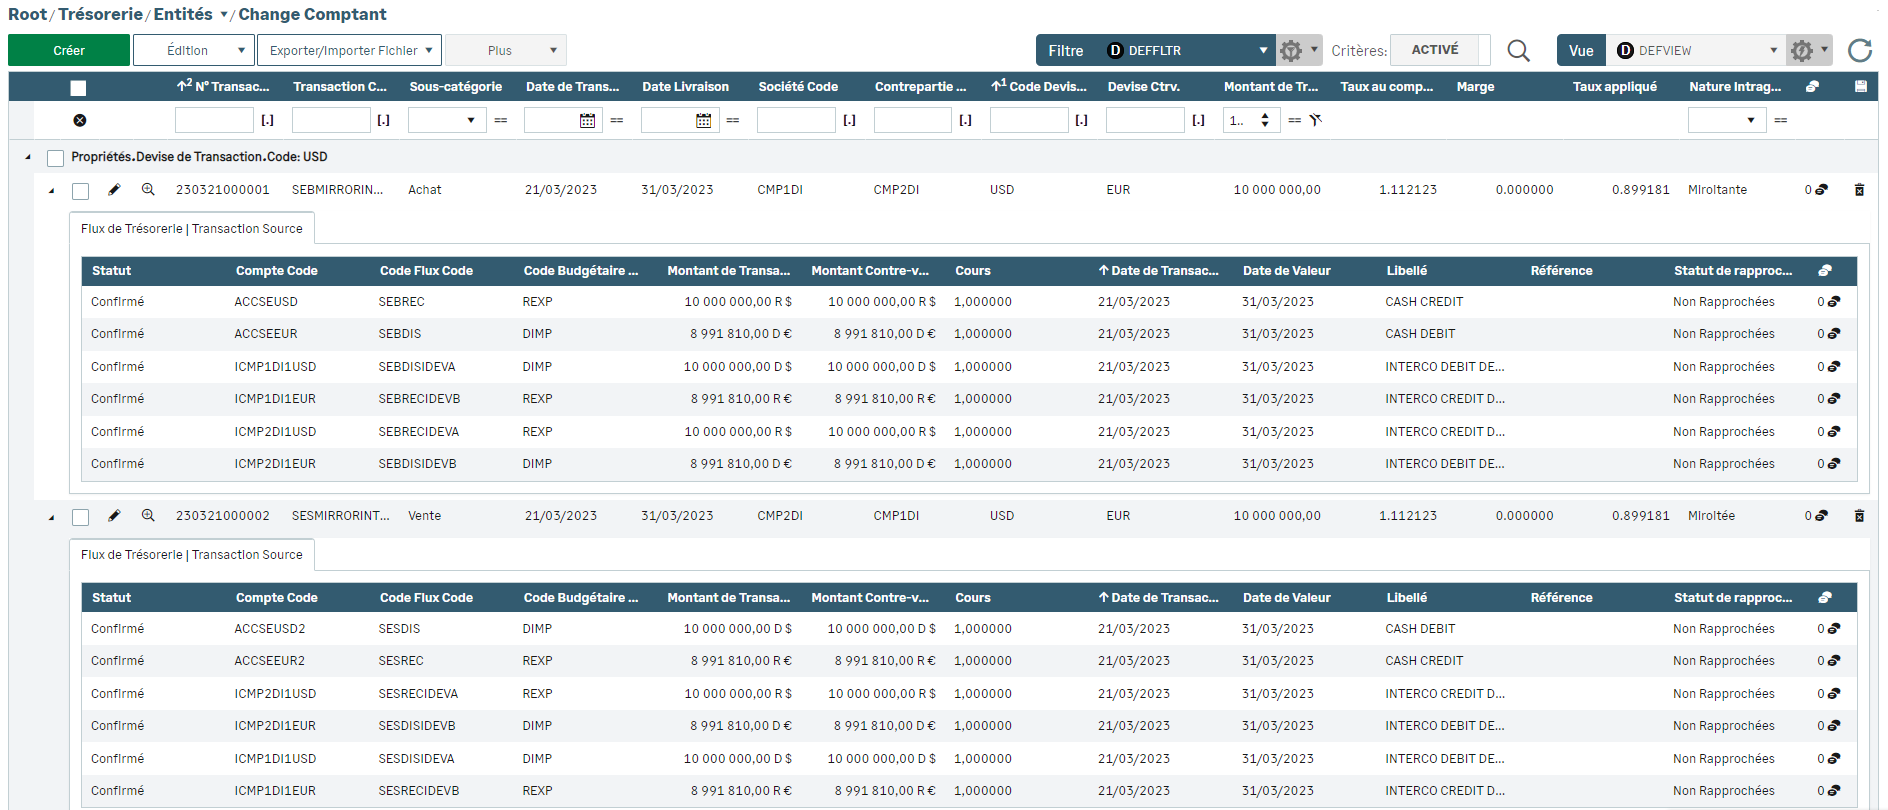Click the refresh icon at top right
Image resolution: width=1888 pixels, height=810 pixels.
(x=1859, y=51)
